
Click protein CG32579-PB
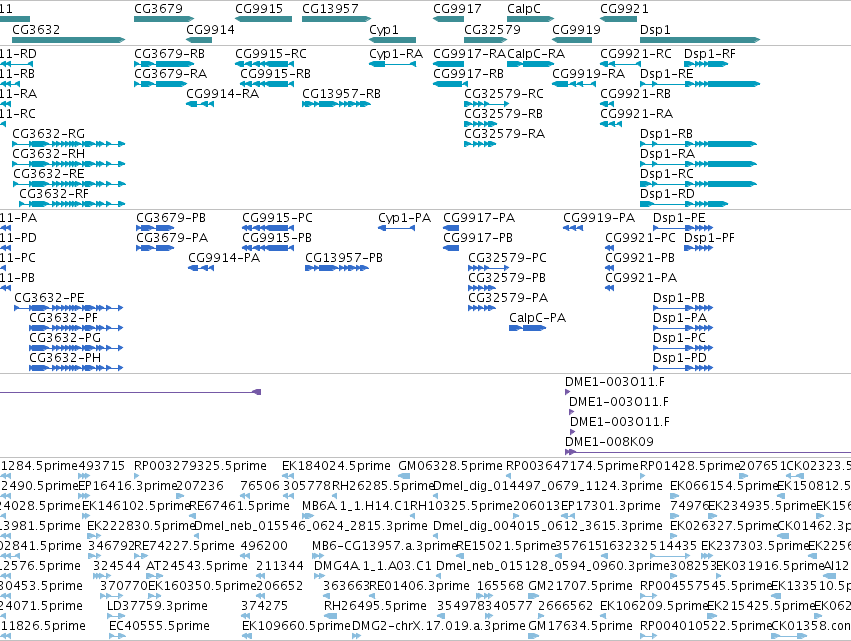[x=482, y=288]
